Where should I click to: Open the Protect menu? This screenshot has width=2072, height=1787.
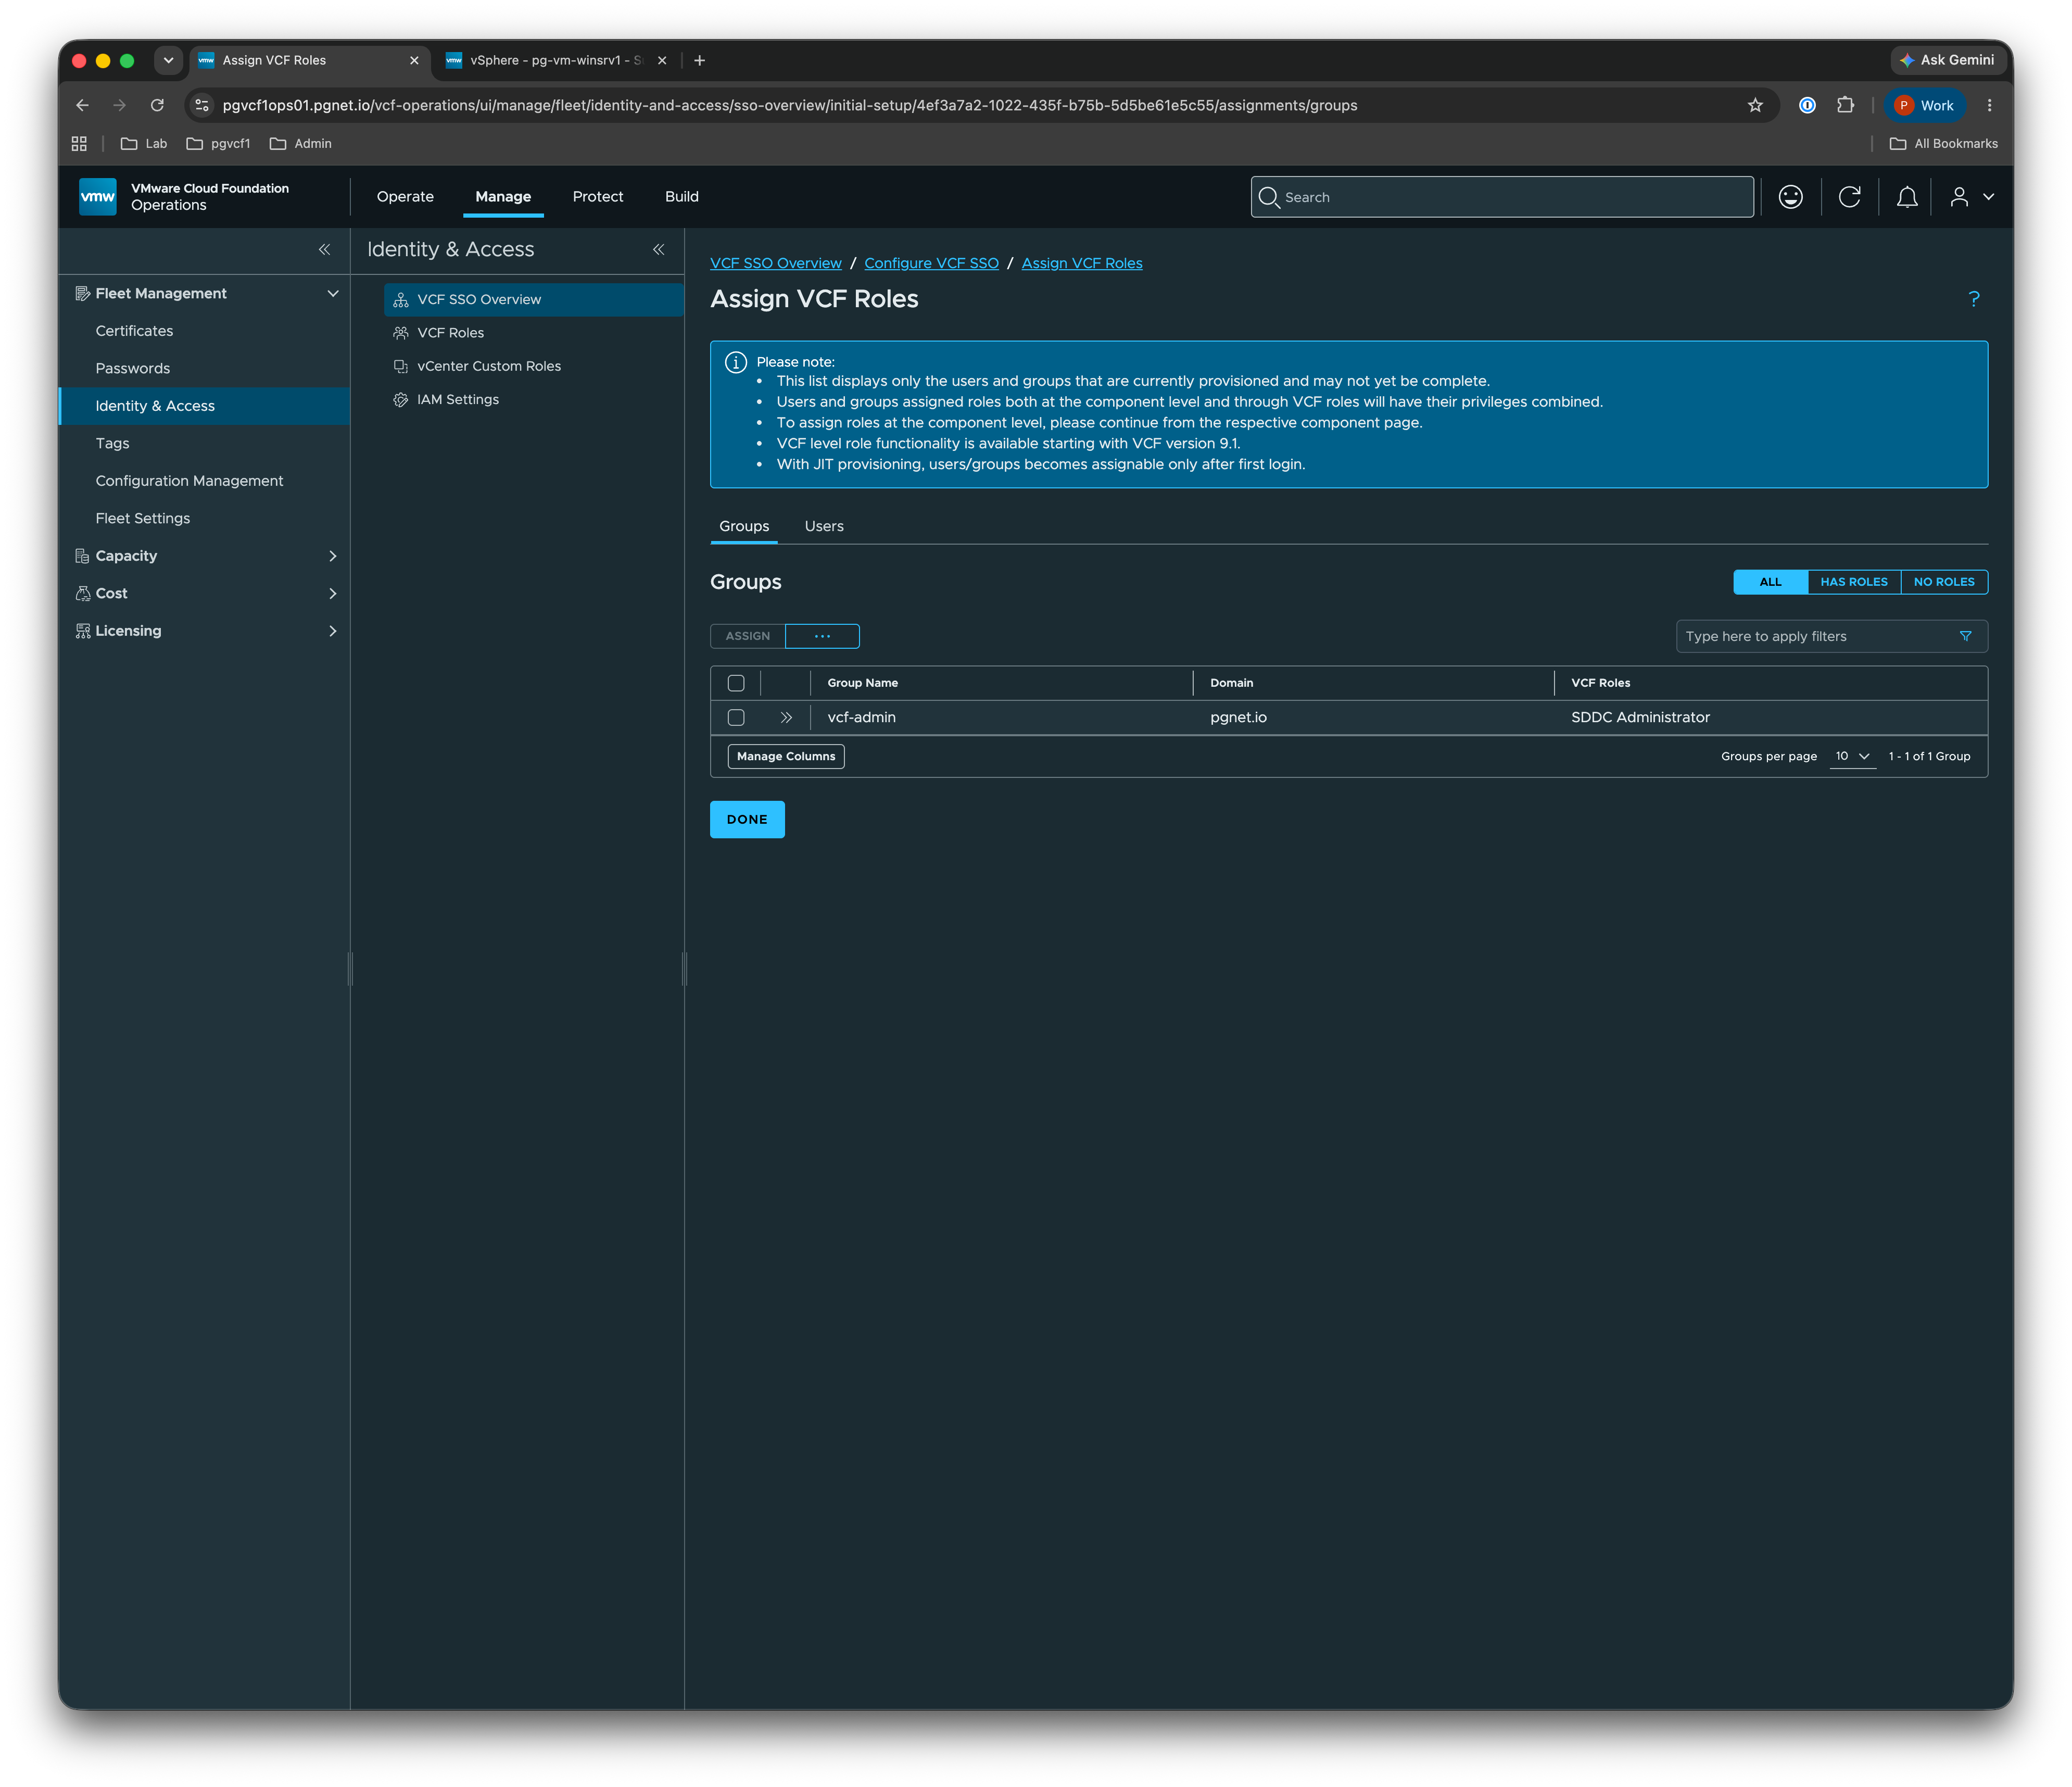coord(598,197)
